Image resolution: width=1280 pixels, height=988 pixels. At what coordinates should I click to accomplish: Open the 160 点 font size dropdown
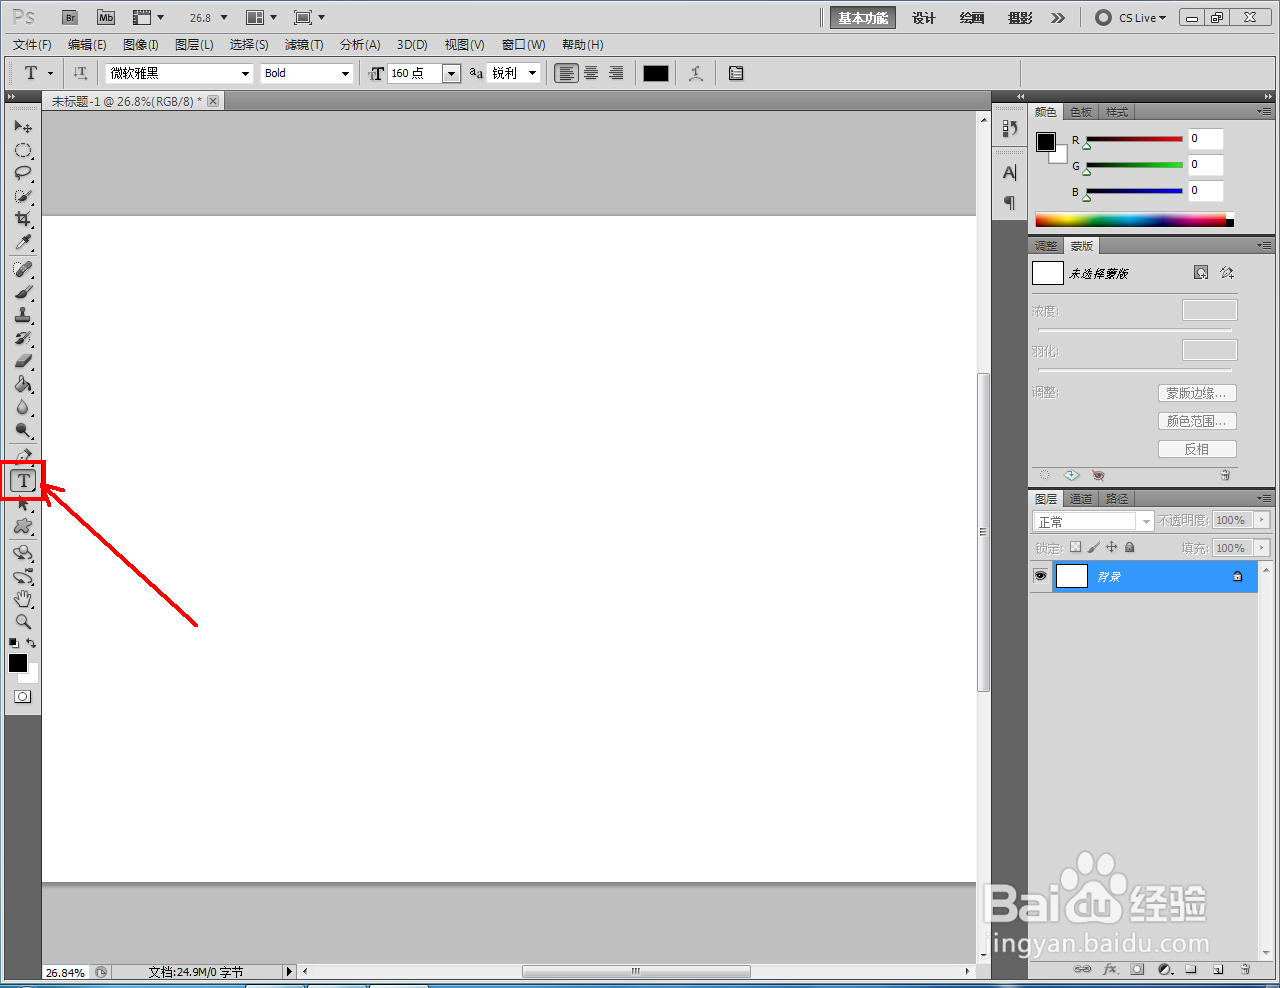(x=451, y=73)
